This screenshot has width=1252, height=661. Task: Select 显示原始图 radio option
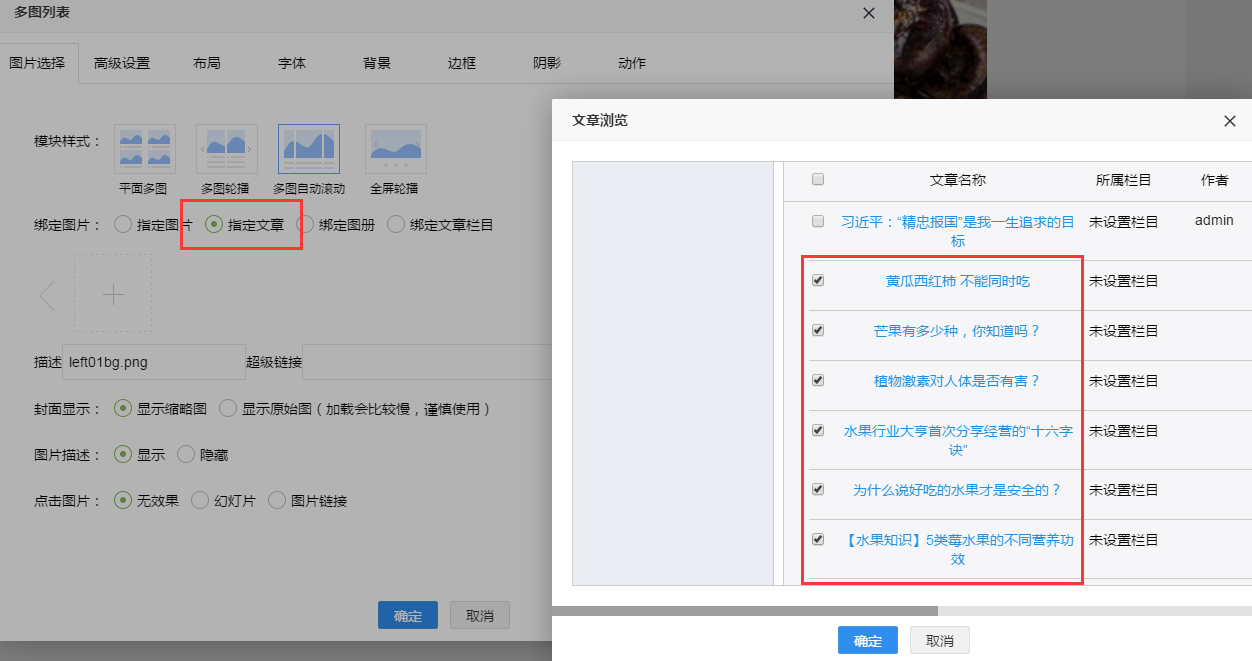click(228, 409)
